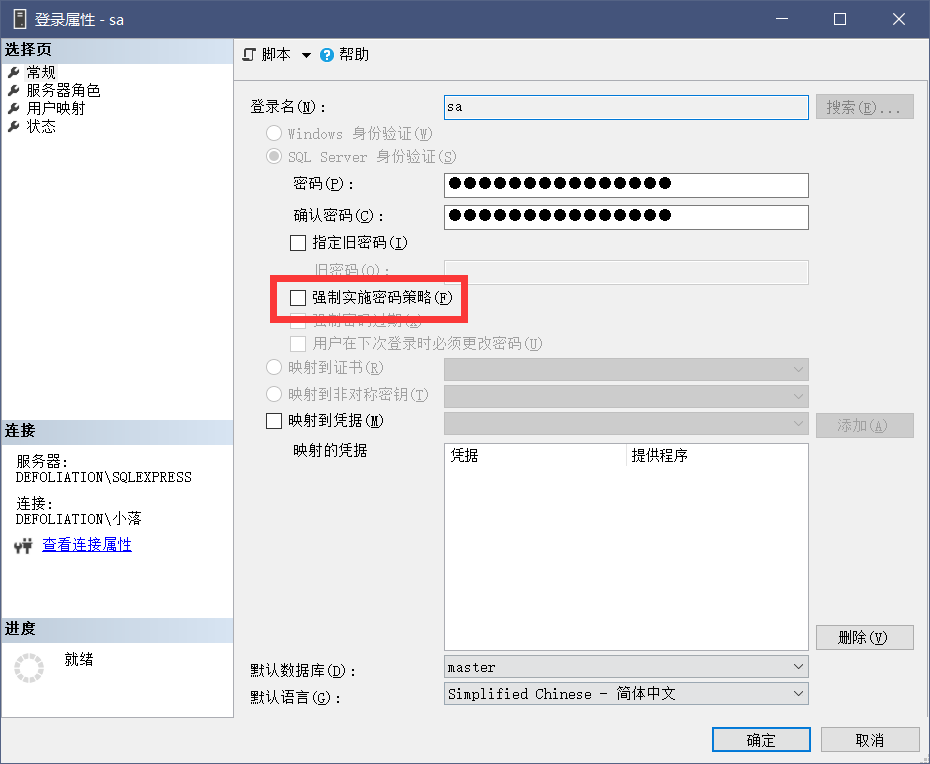Click the 确定 button
Image resolution: width=930 pixels, height=764 pixels.
(761, 740)
